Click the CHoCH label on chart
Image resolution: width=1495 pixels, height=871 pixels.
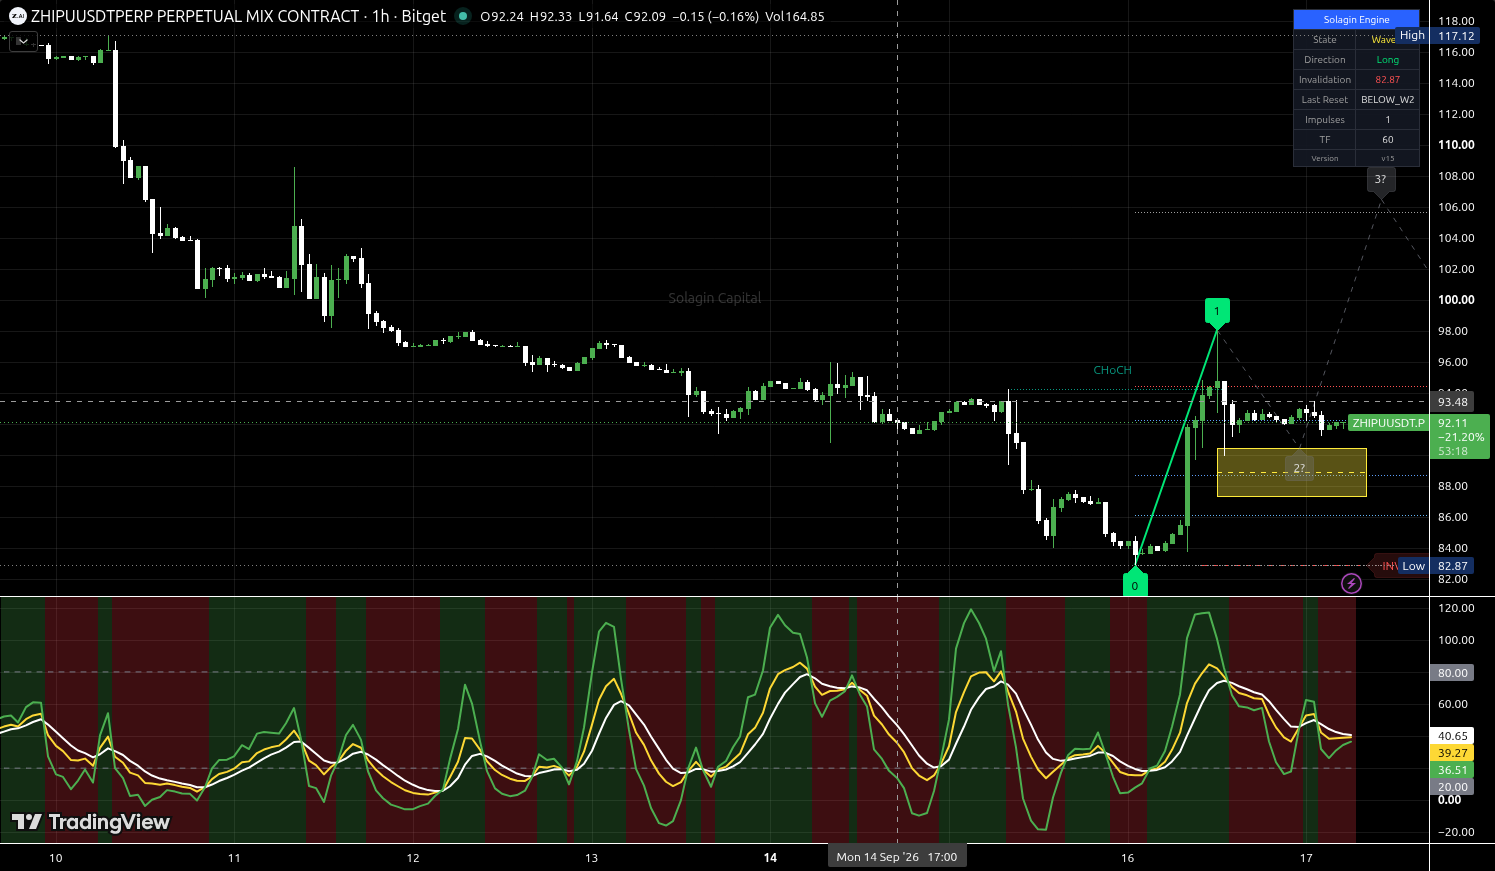[1112, 370]
